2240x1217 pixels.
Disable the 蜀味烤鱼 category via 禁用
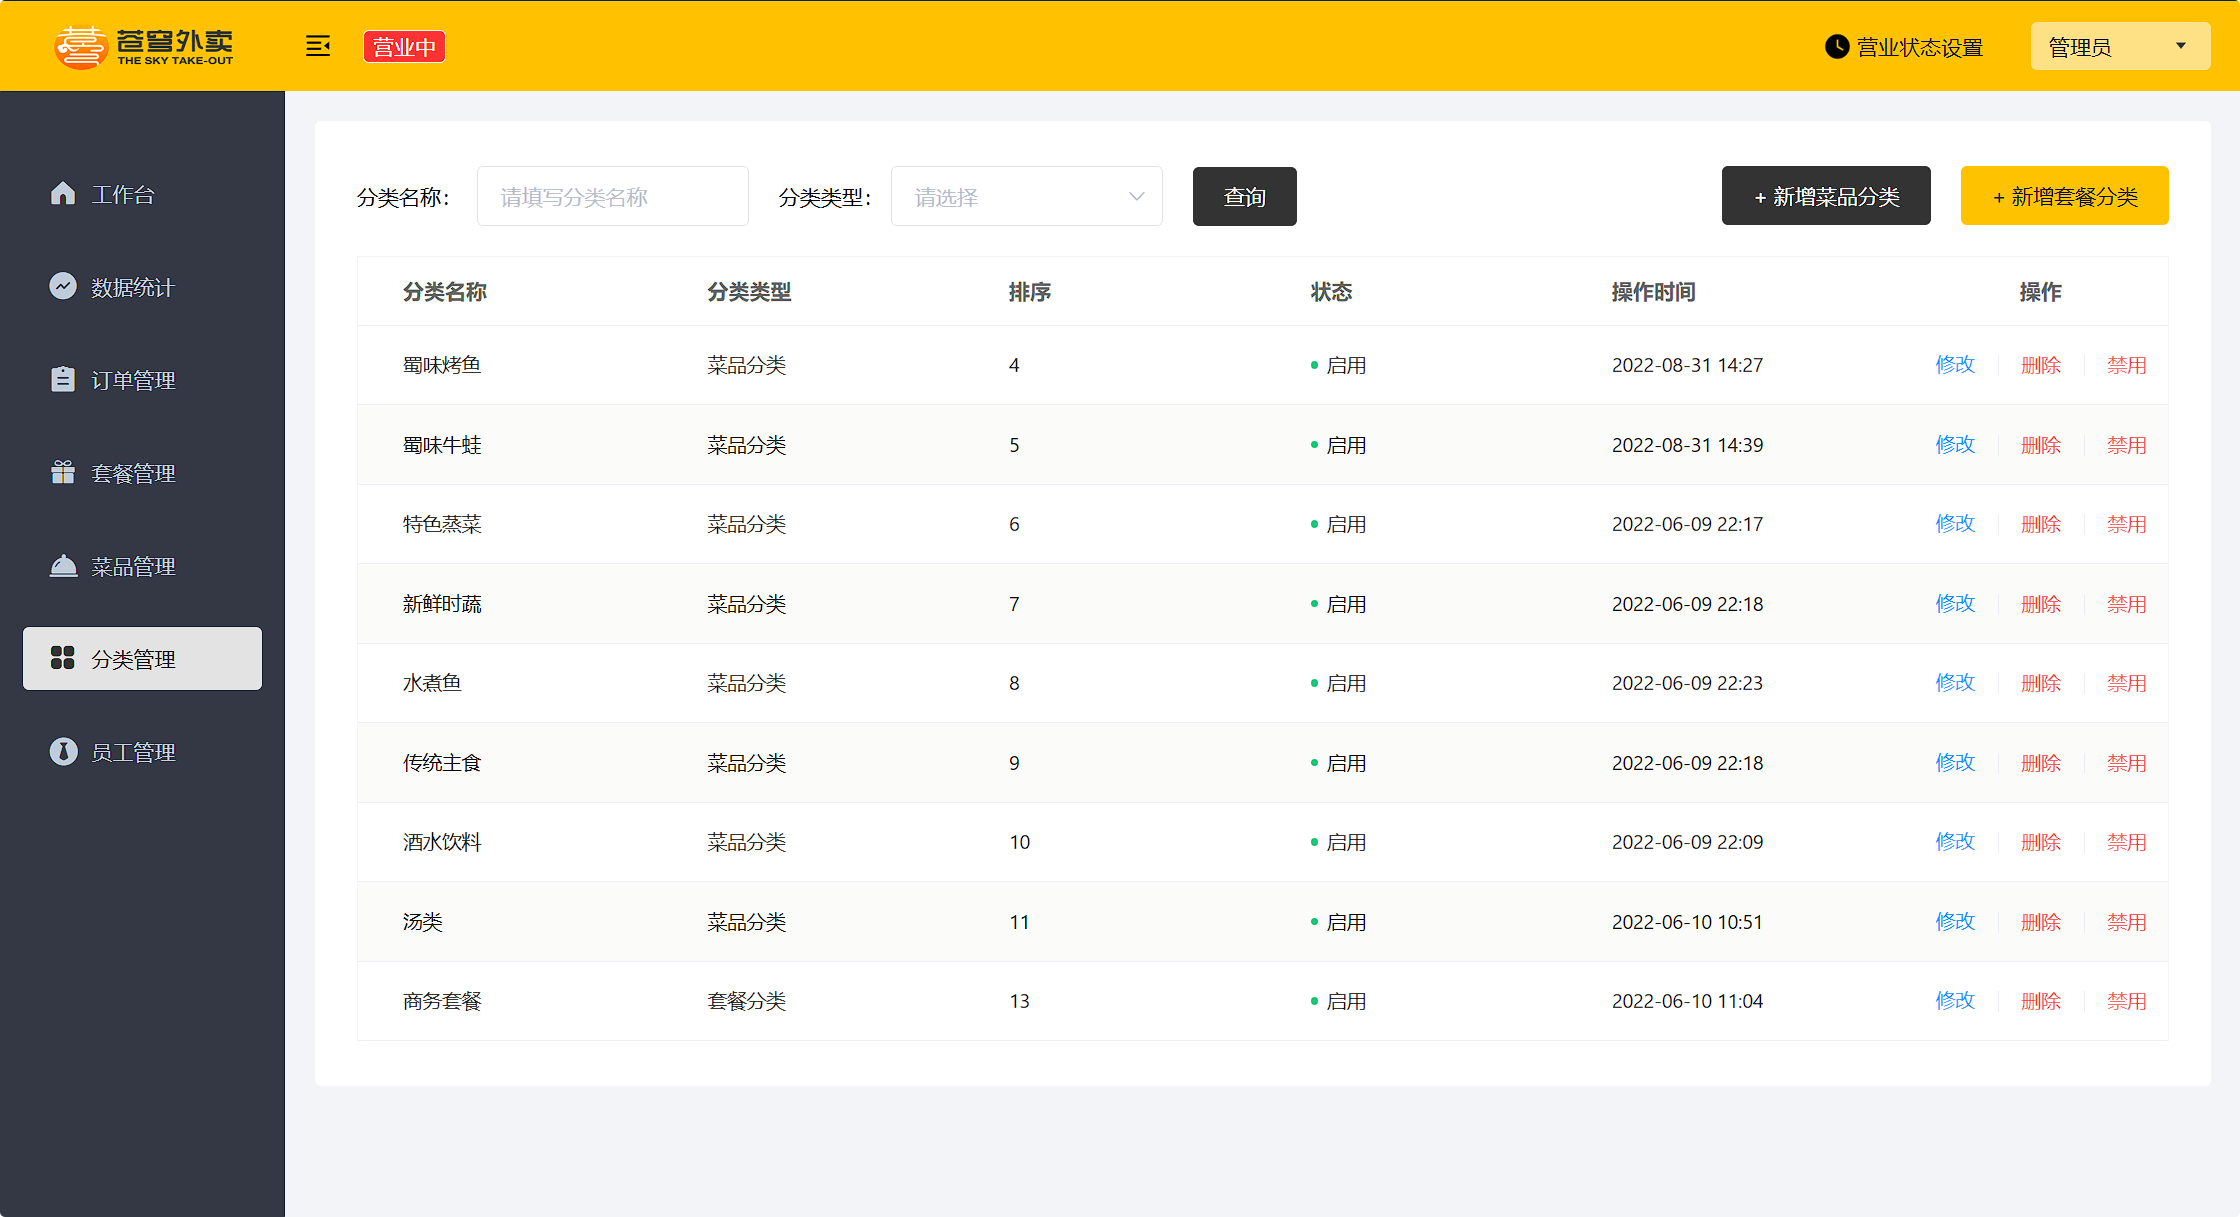2126,365
